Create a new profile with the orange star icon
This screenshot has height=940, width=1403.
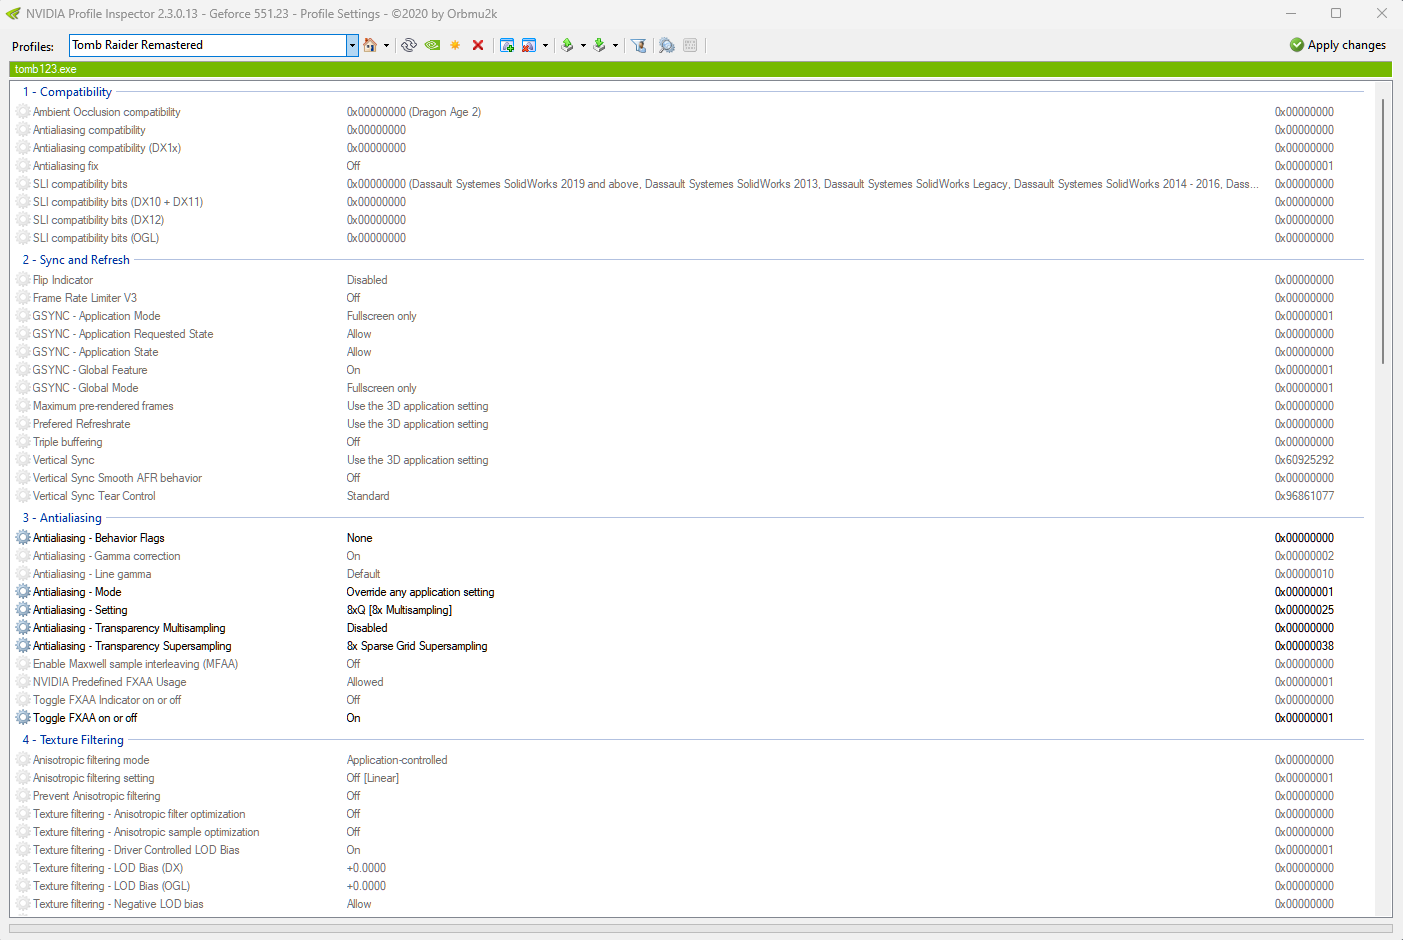[x=455, y=45]
